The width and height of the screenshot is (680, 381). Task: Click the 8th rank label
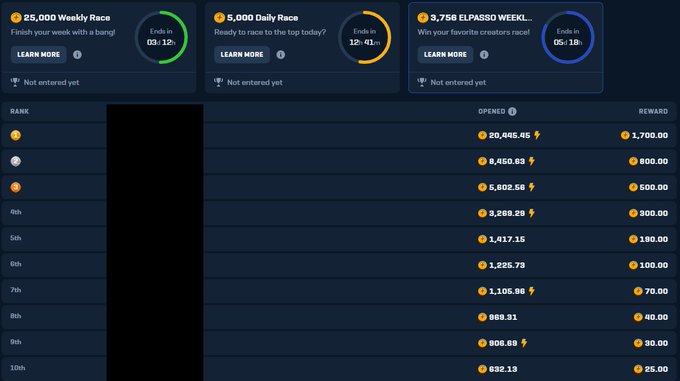[16, 316]
